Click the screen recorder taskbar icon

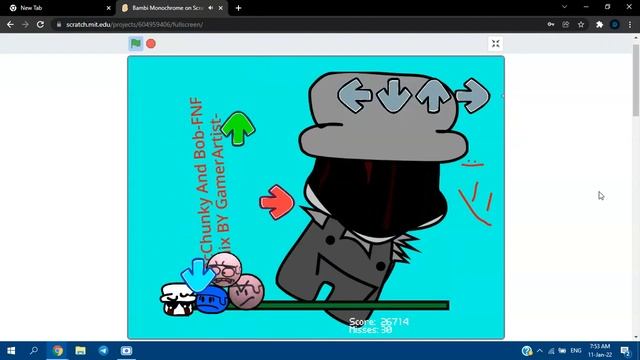(x=126, y=351)
